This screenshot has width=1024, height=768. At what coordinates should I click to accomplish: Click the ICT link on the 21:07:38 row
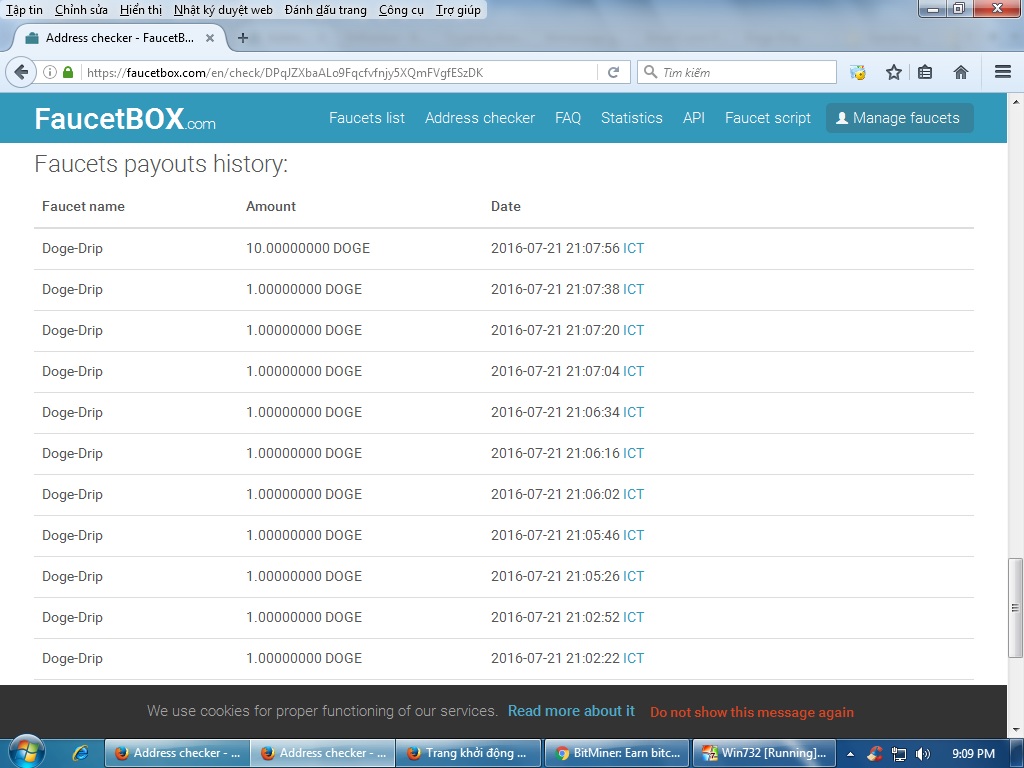pyautogui.click(x=633, y=289)
